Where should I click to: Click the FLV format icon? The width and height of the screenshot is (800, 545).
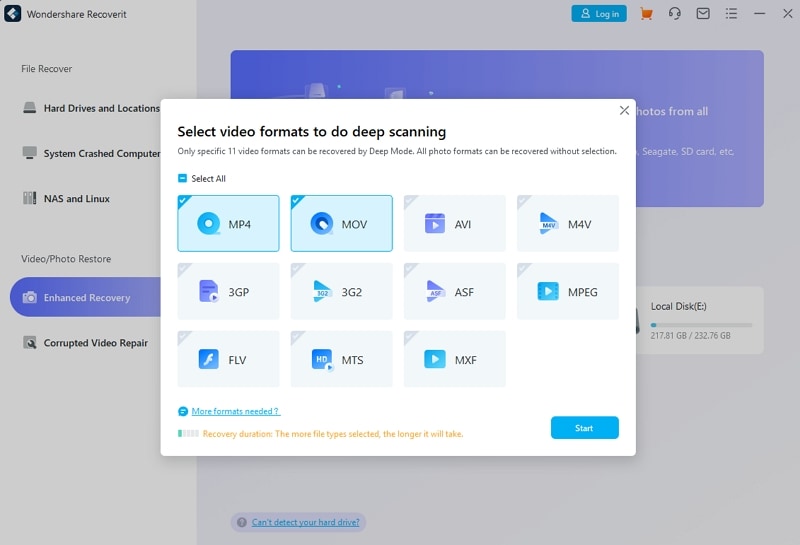click(x=208, y=359)
